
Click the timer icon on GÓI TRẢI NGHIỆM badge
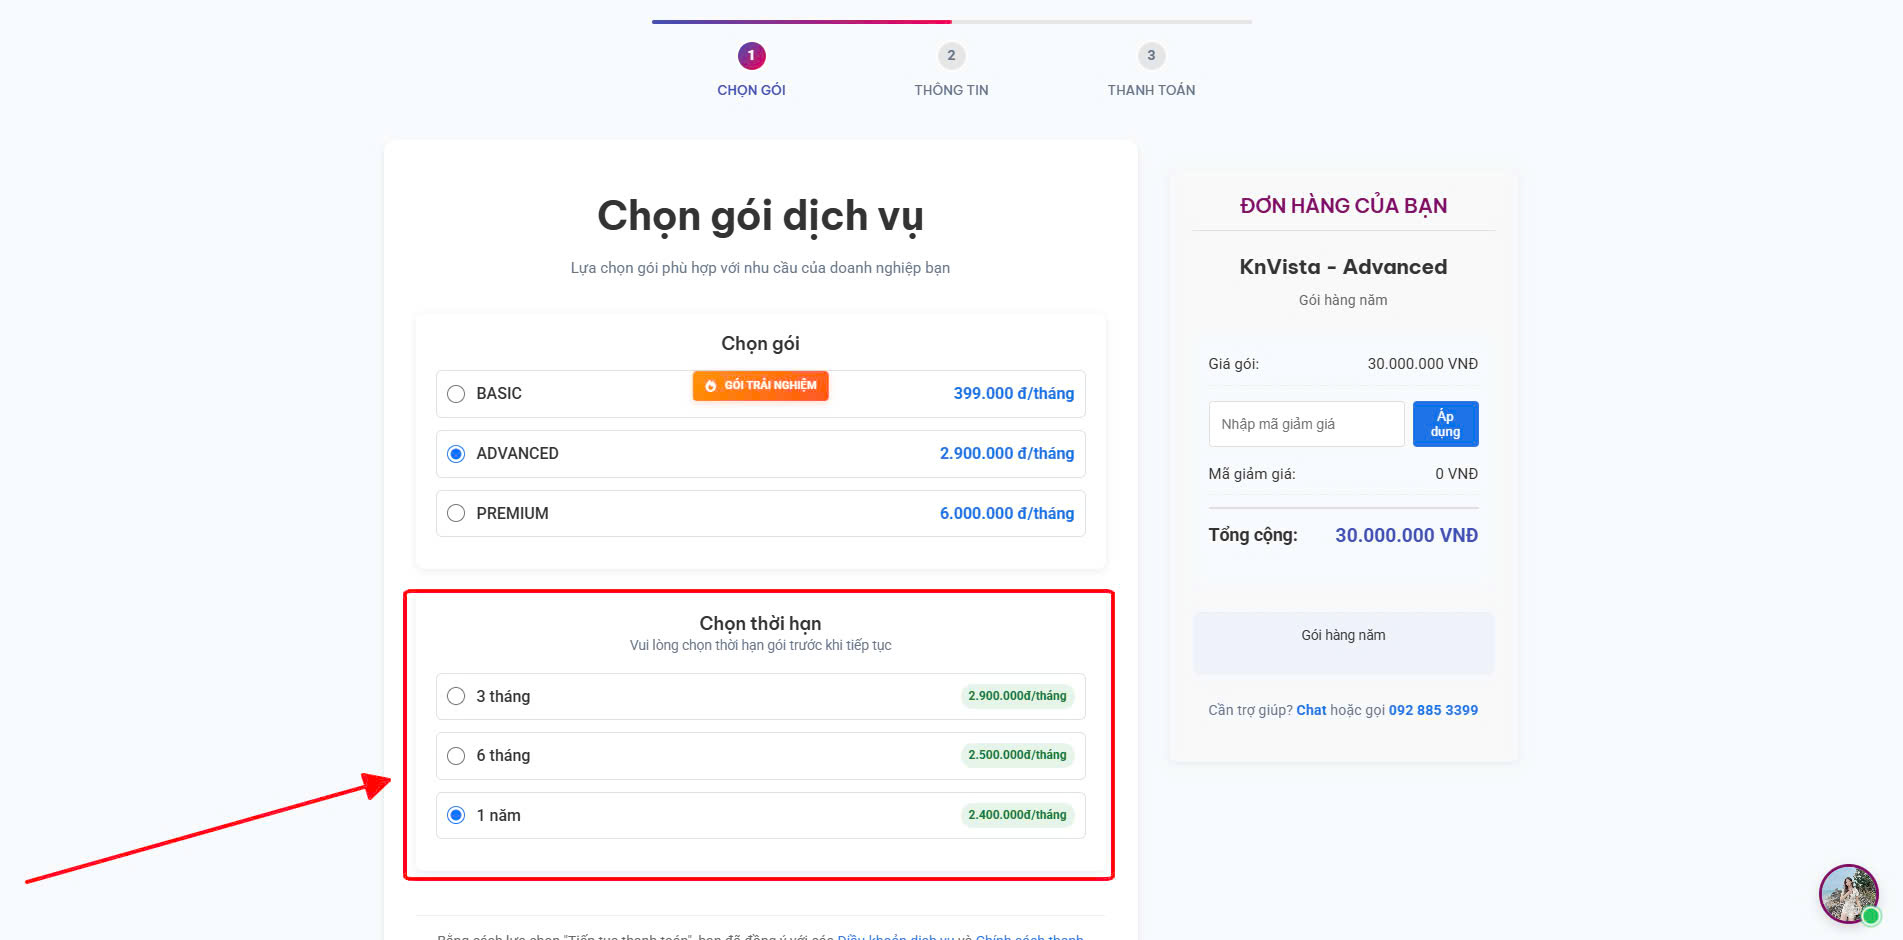coord(710,385)
